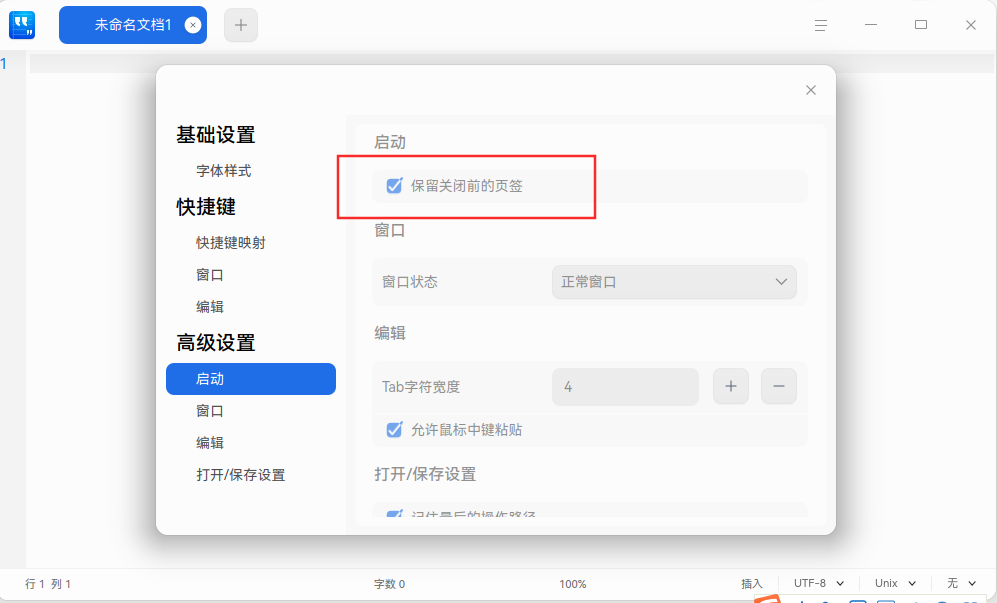Image resolution: width=997 pixels, height=603 pixels.
Task: Open 编辑 under 快捷键 section
Action: point(210,307)
